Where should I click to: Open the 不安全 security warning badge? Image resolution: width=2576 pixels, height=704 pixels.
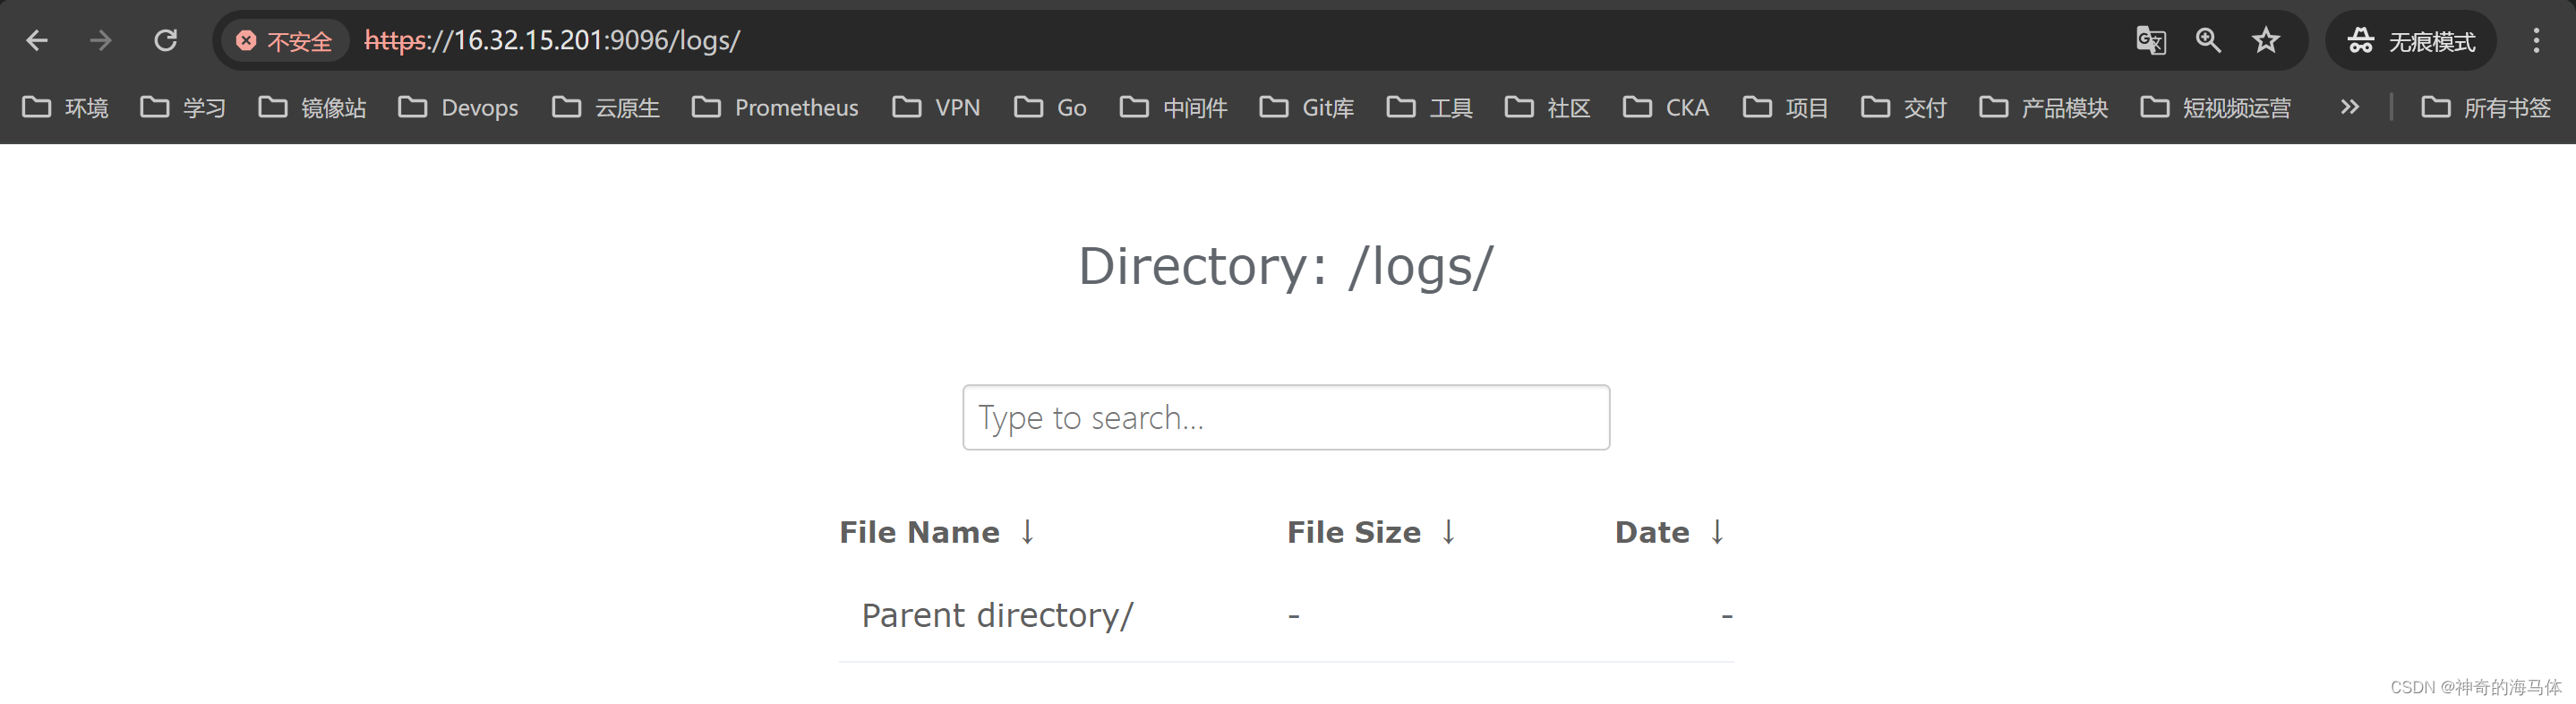[x=284, y=41]
